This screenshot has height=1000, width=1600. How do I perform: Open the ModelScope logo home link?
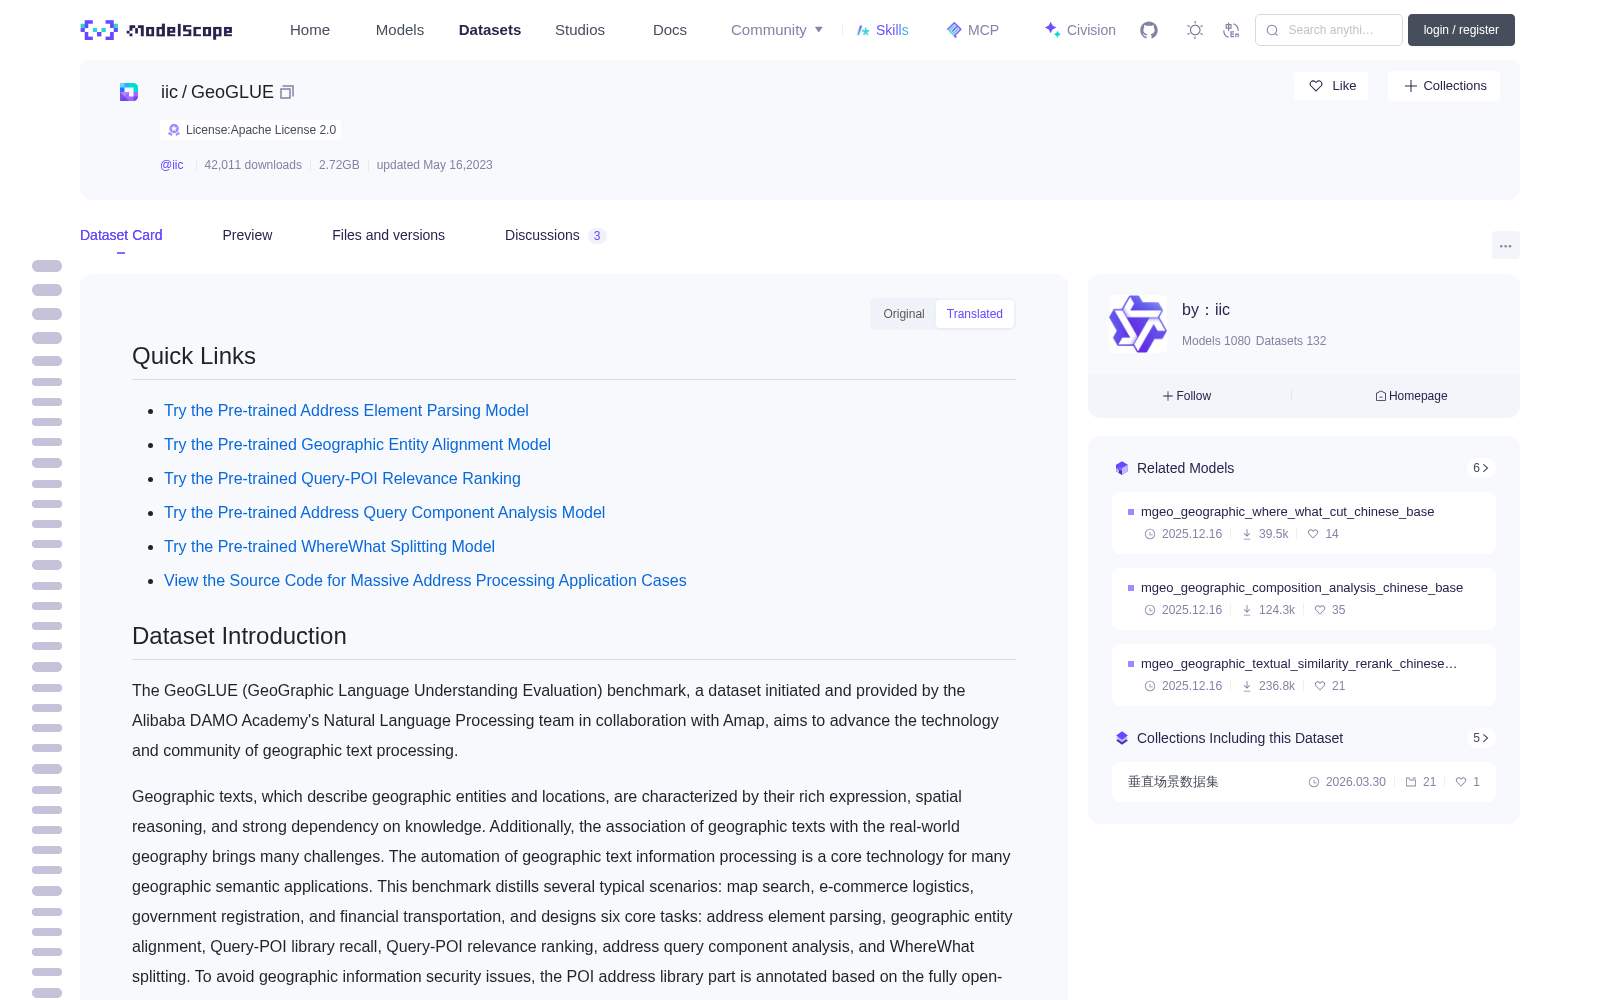(157, 30)
